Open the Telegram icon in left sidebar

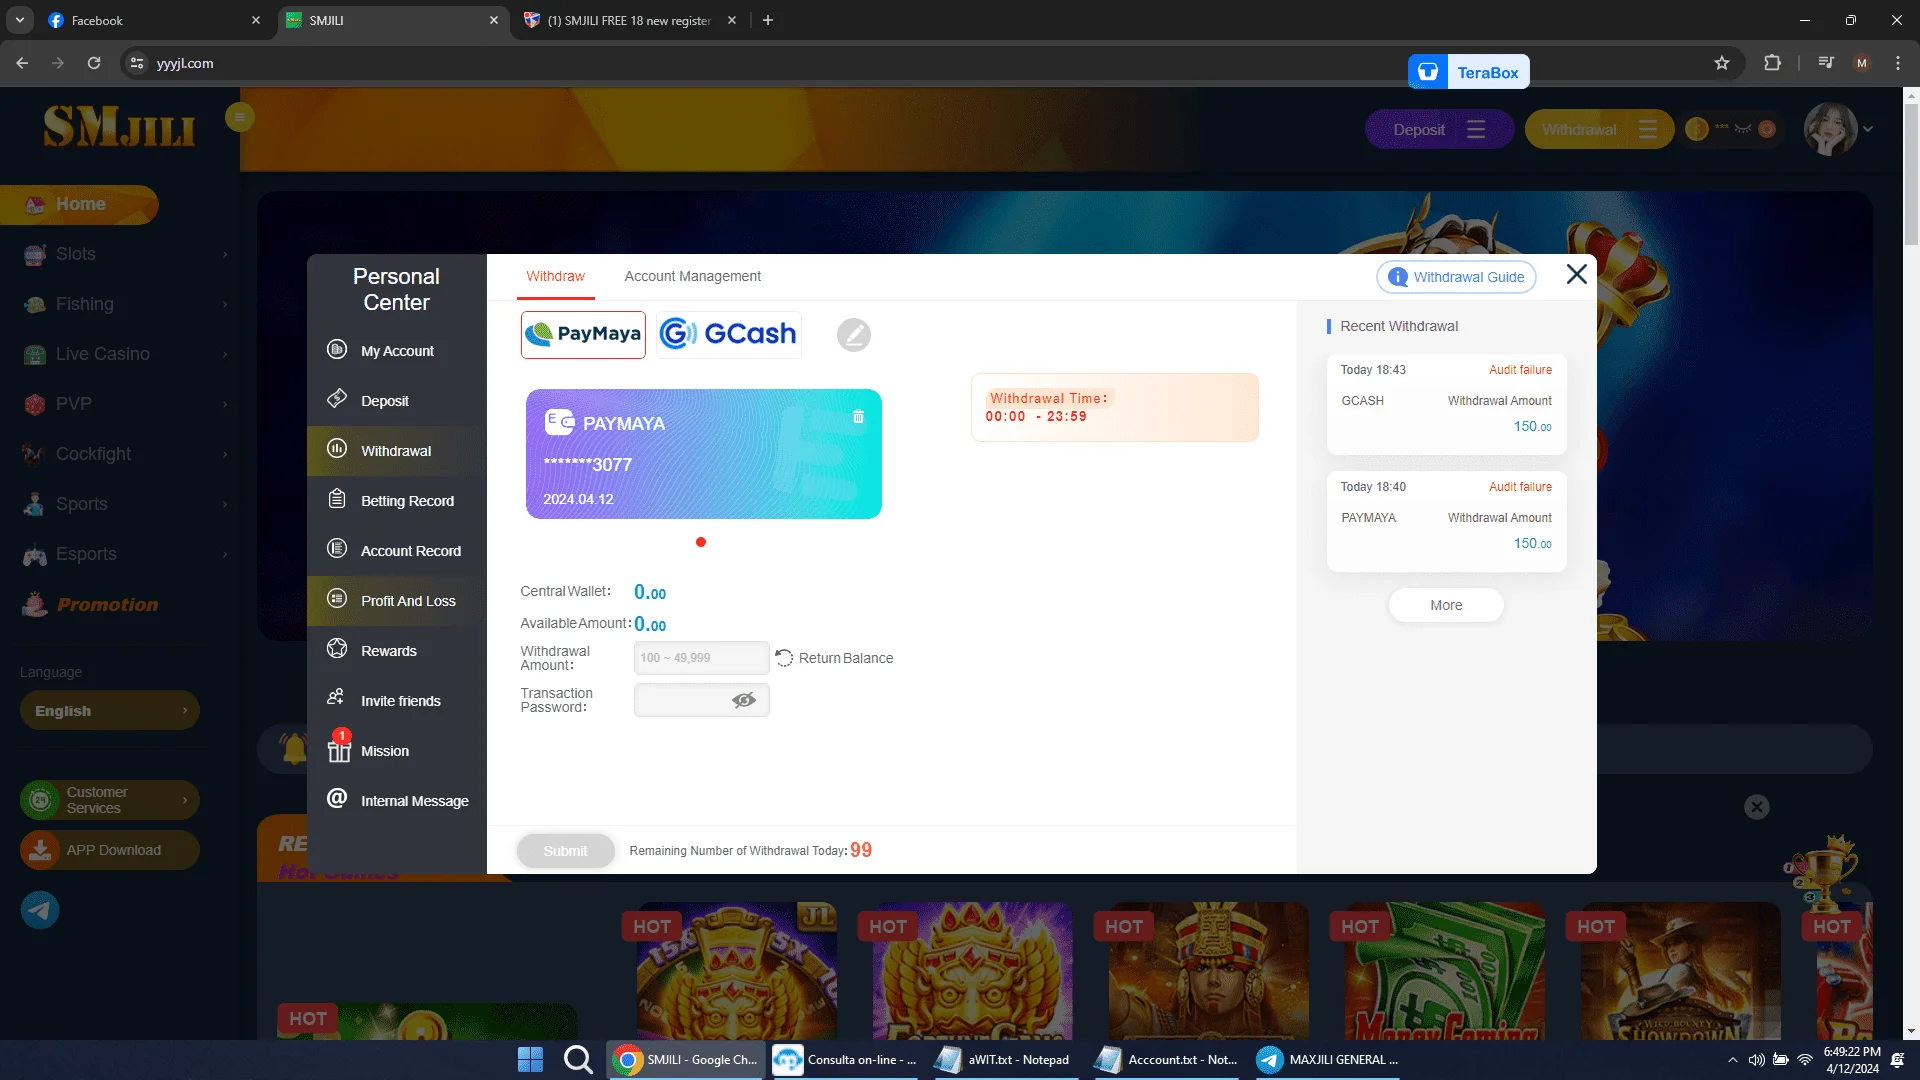point(40,910)
